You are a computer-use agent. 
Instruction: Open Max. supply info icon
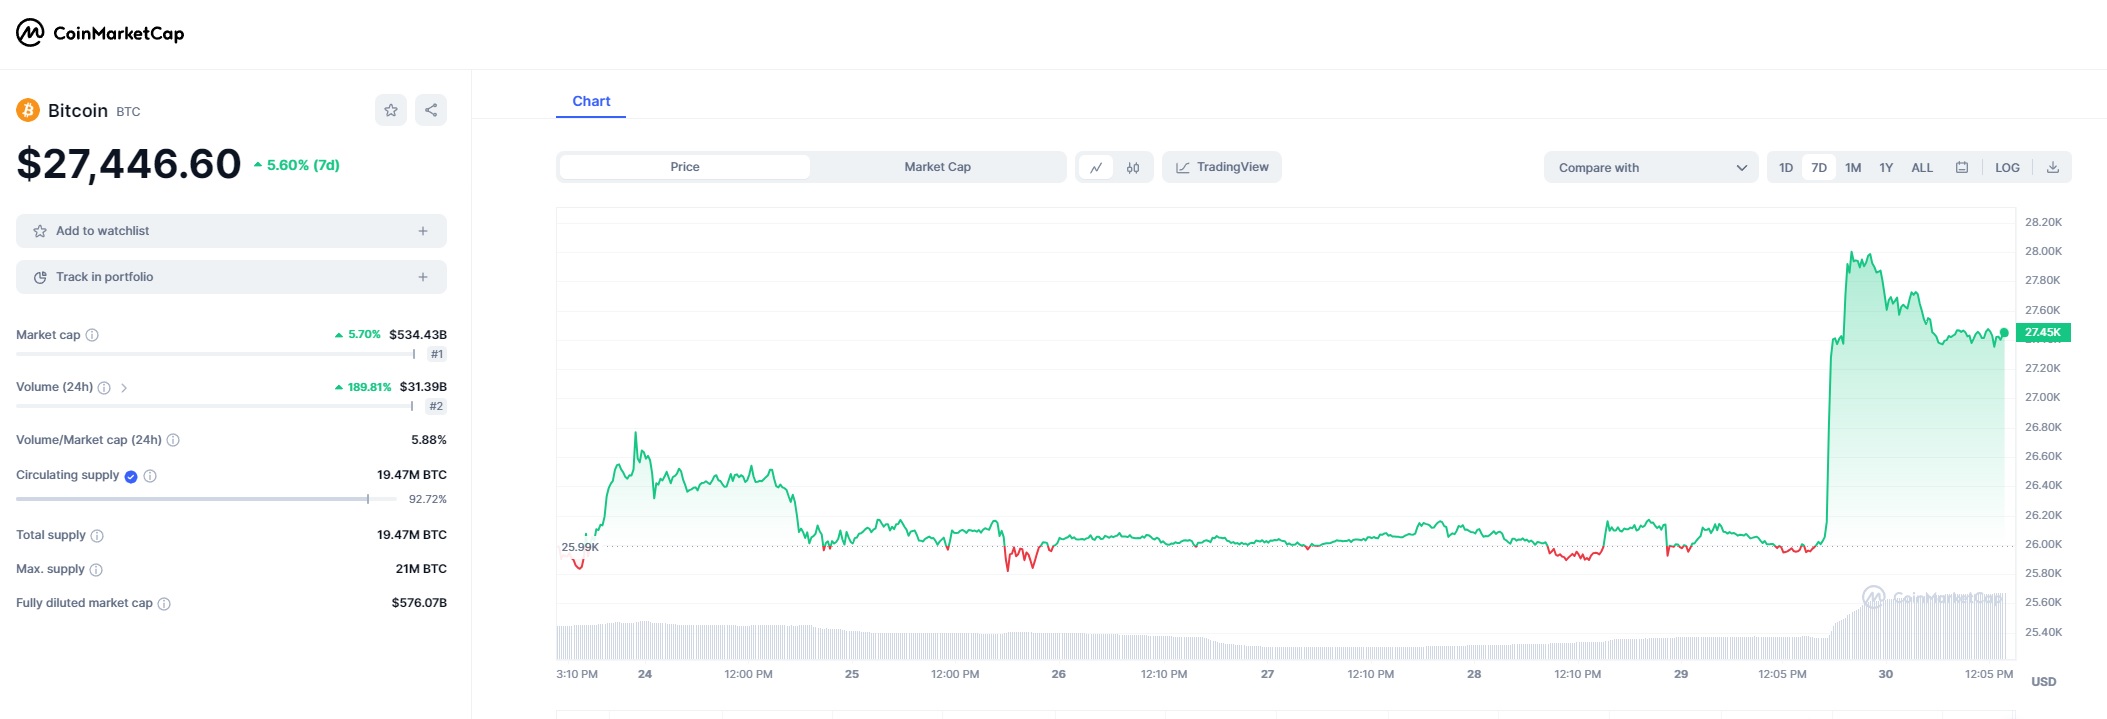96,570
